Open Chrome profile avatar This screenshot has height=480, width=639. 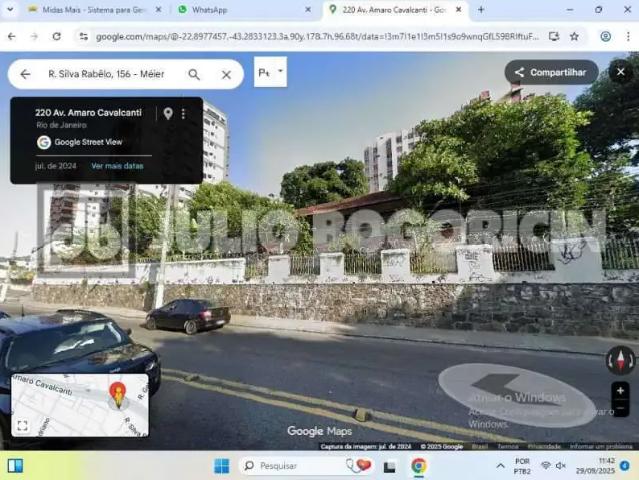coord(606,37)
